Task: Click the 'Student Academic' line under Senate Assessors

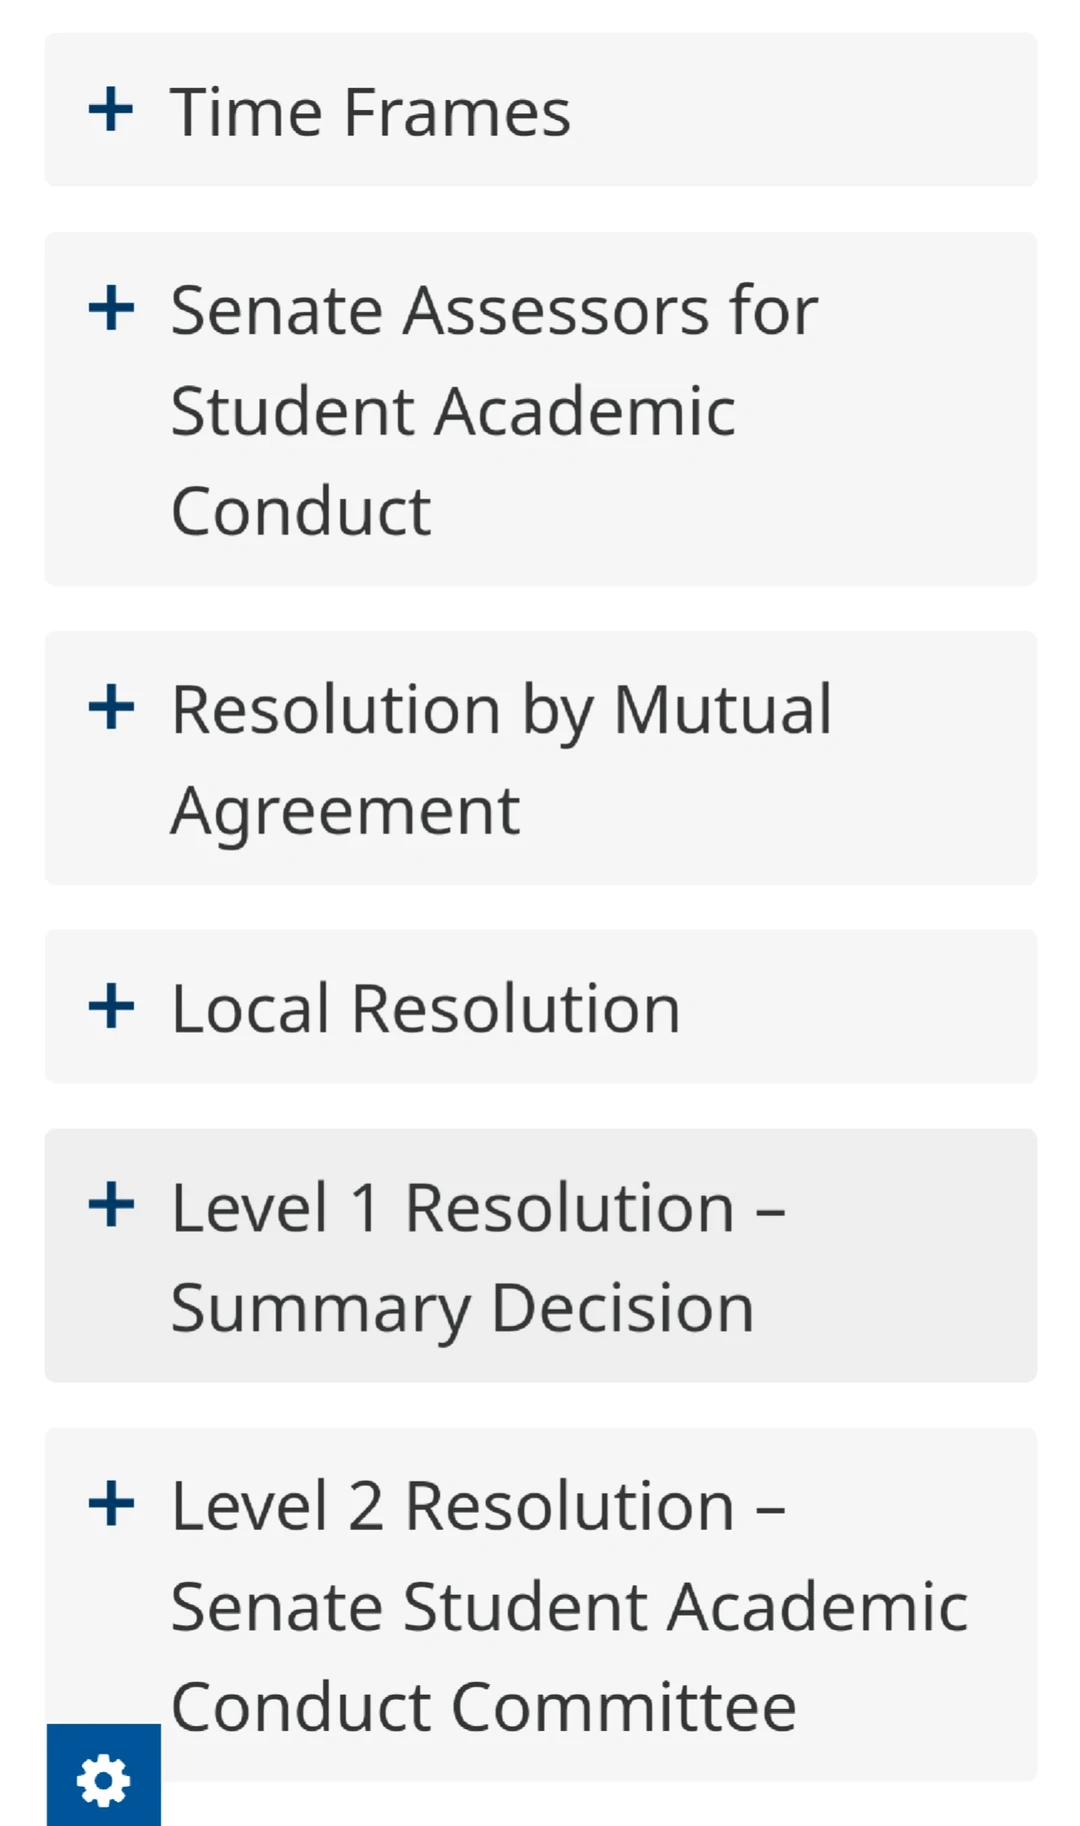Action: pyautogui.click(x=453, y=411)
